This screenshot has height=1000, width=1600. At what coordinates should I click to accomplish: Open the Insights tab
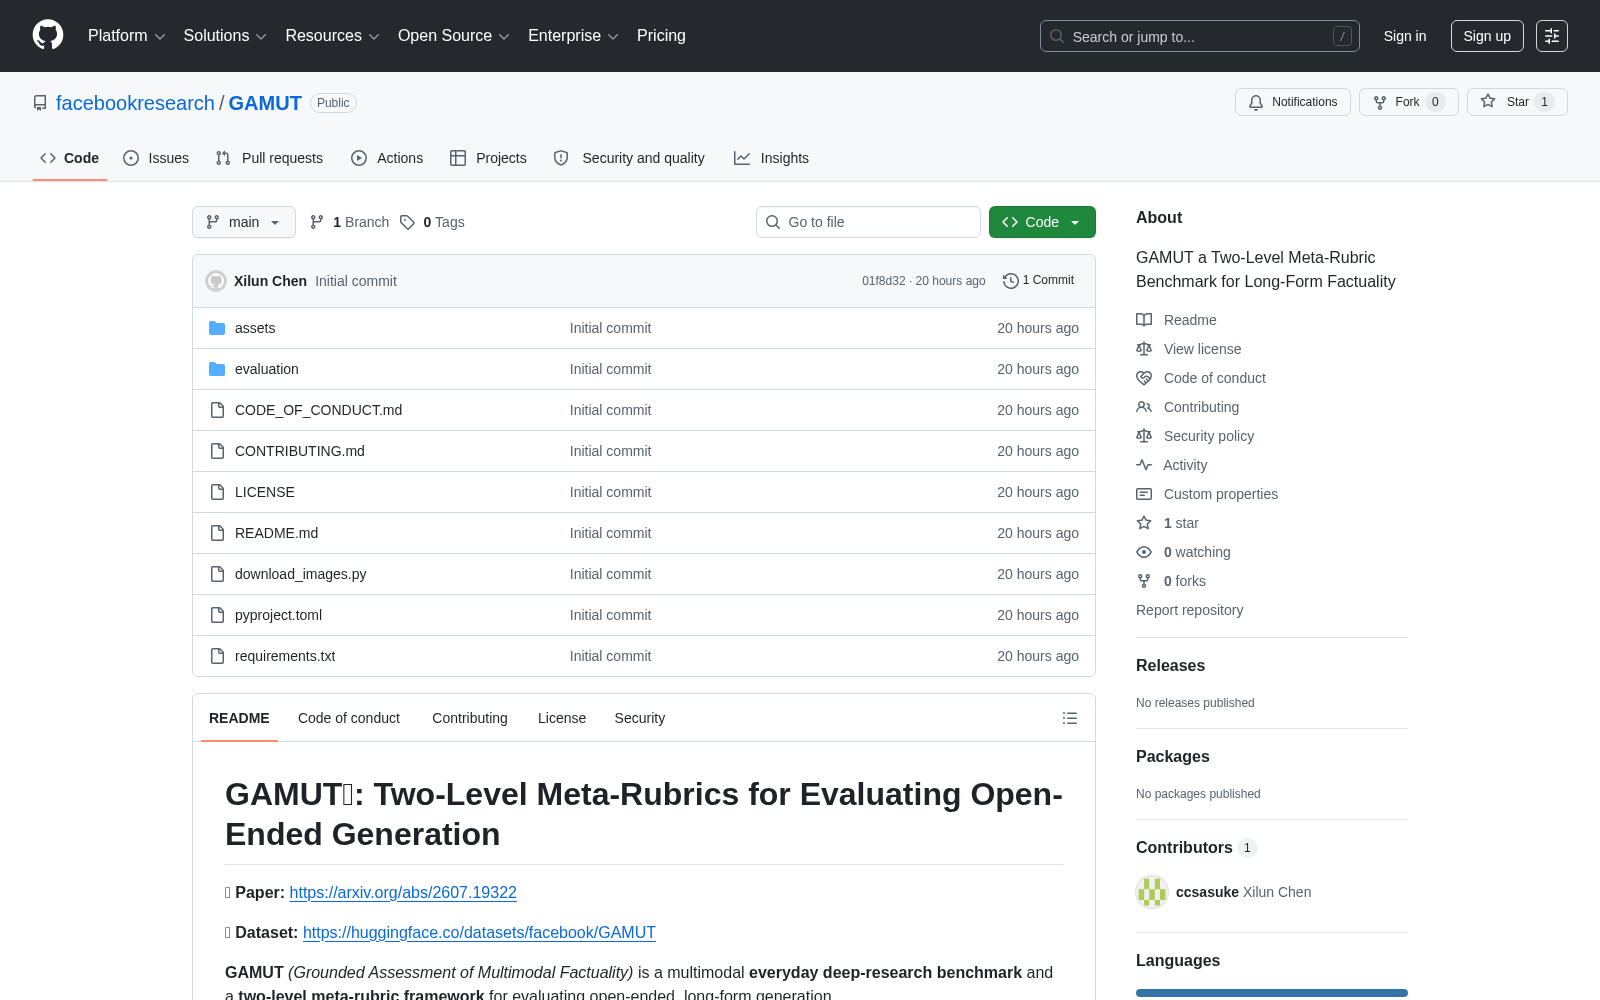pos(771,158)
